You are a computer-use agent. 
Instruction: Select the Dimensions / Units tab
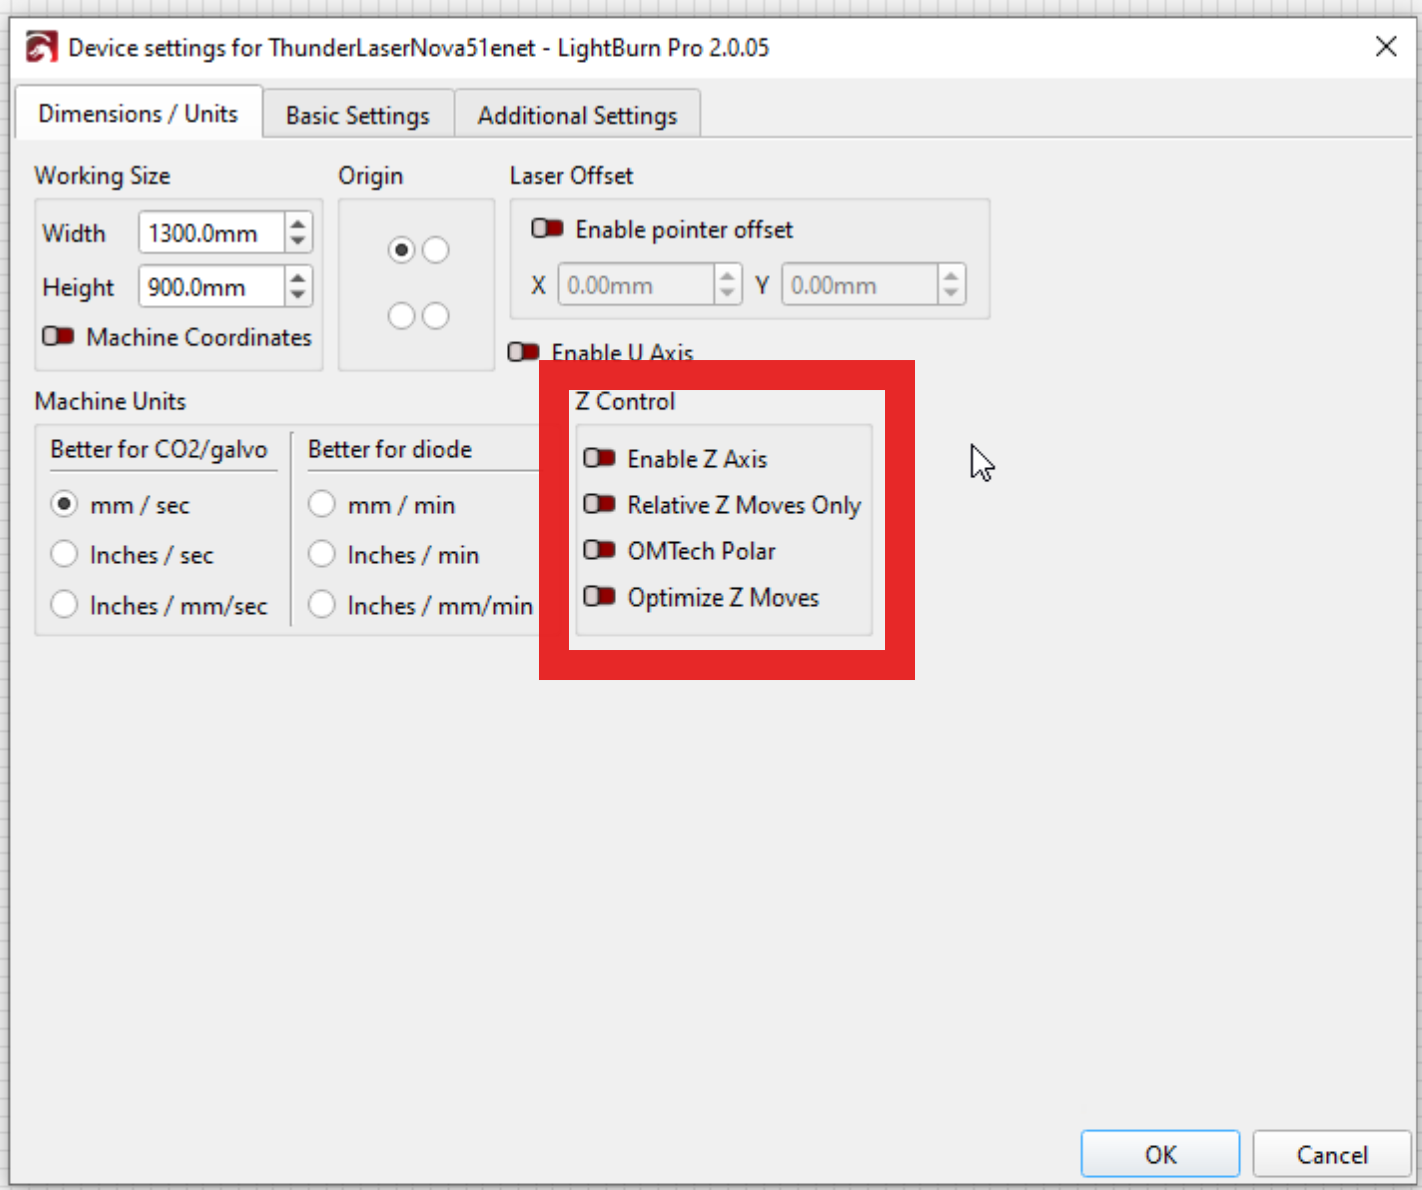(138, 114)
